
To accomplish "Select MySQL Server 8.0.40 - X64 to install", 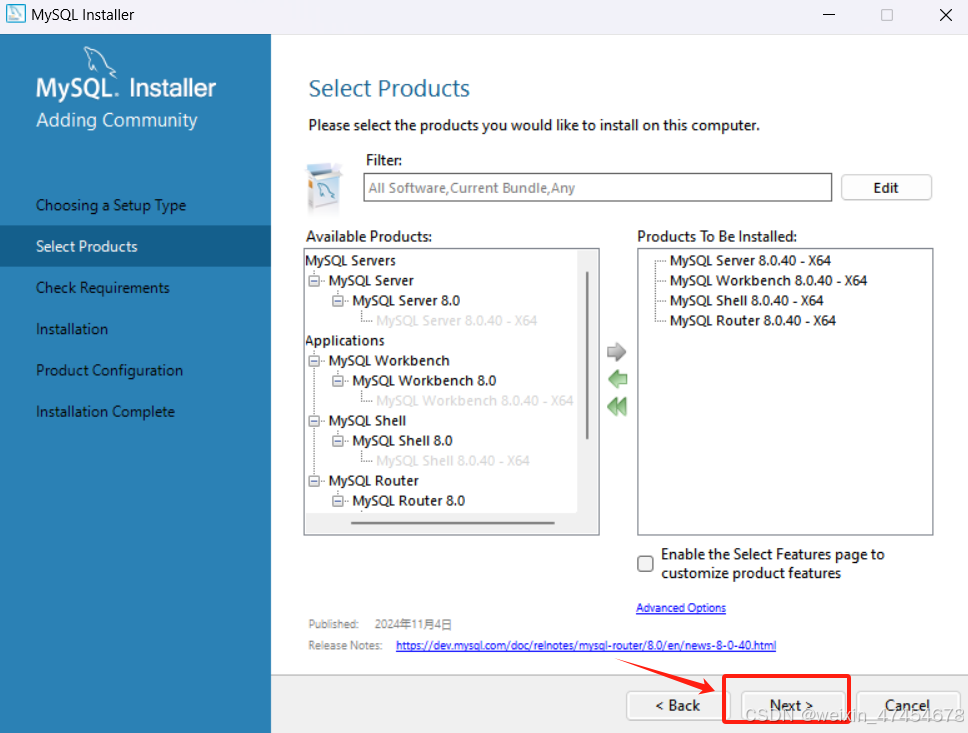I will tap(750, 261).
